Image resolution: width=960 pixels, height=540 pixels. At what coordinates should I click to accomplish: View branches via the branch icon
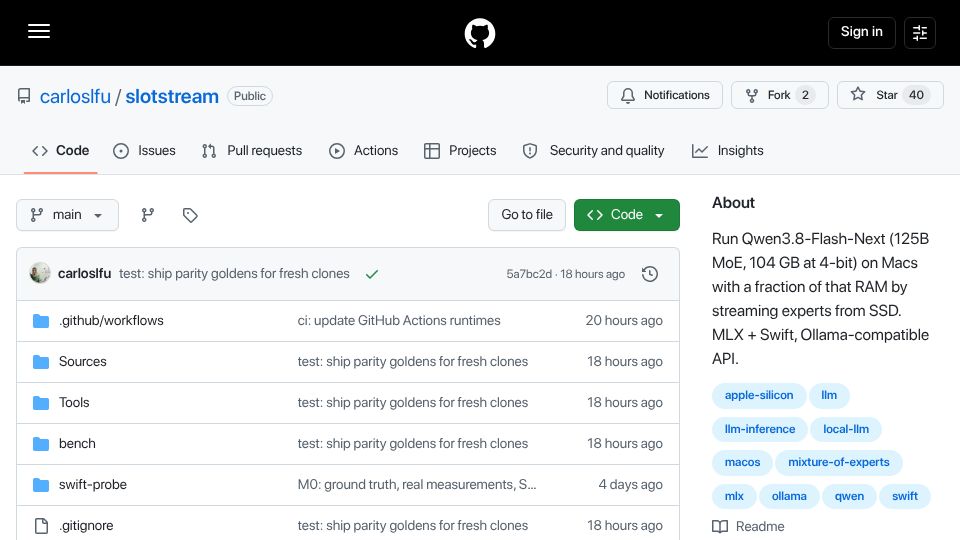[x=148, y=215]
